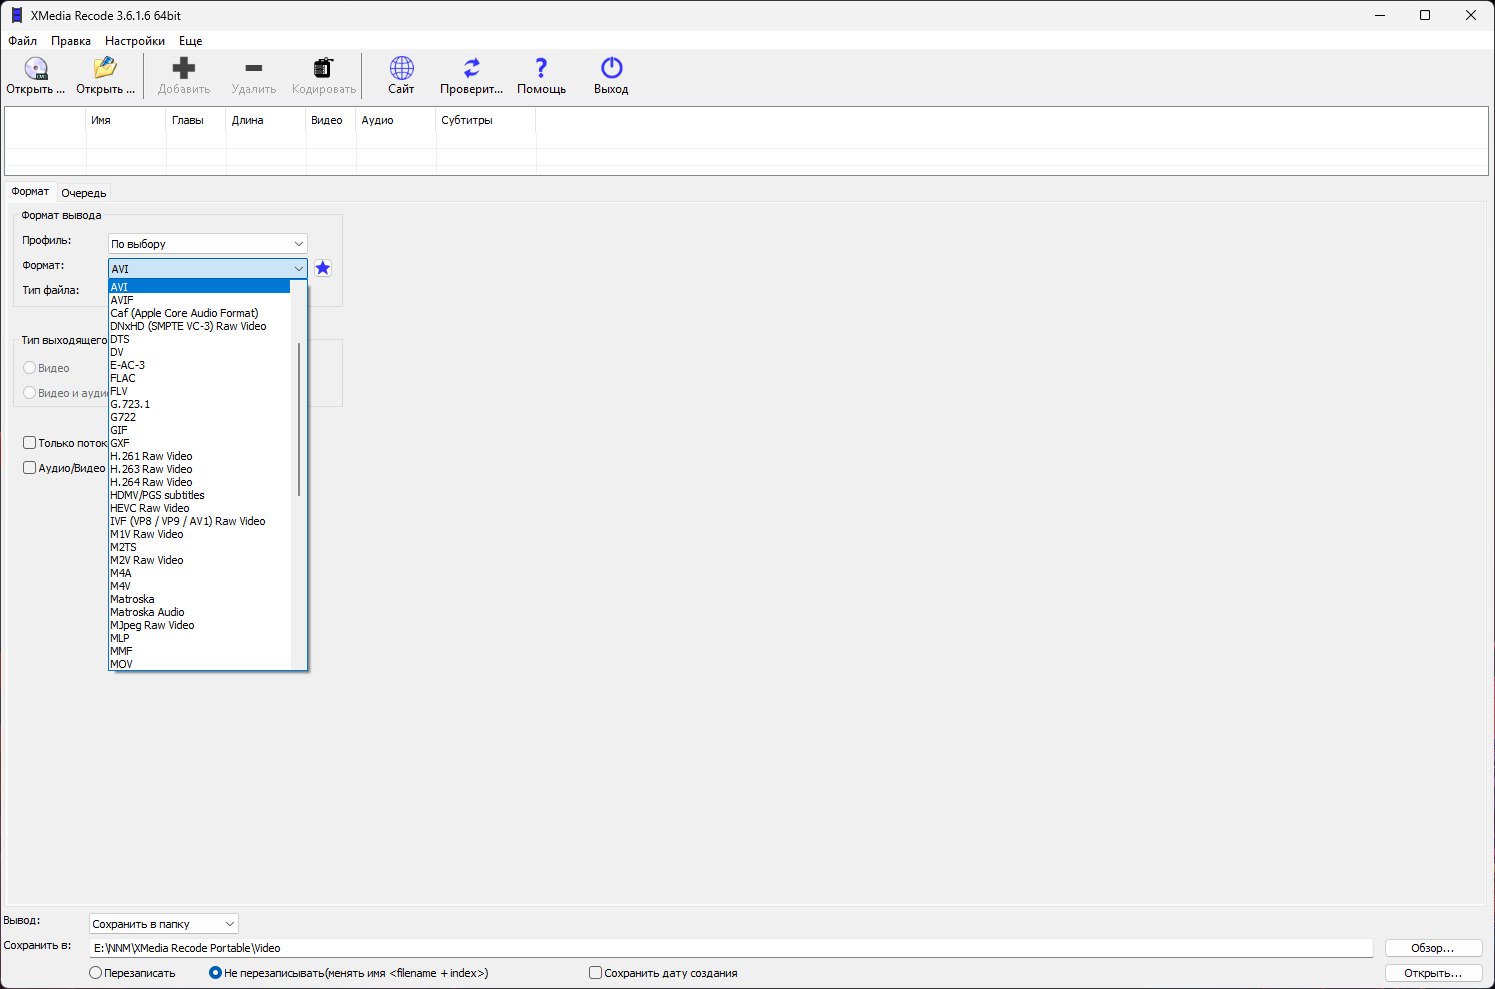The width and height of the screenshot is (1495, 989).
Task: Select E-AC-3 in the format list
Action: [x=199, y=365]
